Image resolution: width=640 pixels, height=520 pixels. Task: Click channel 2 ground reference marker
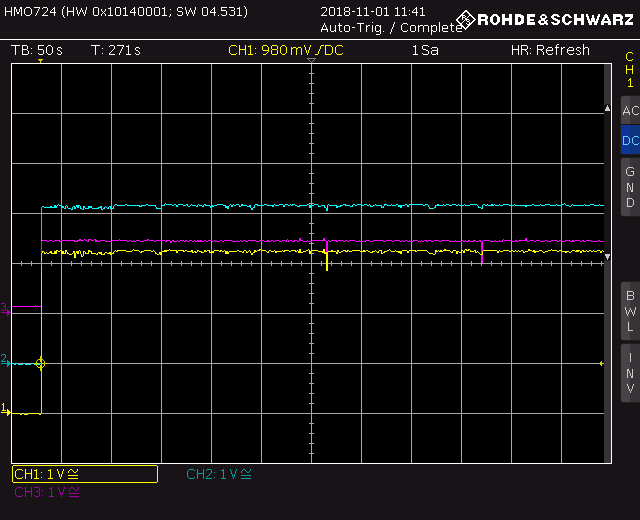(x=5, y=361)
